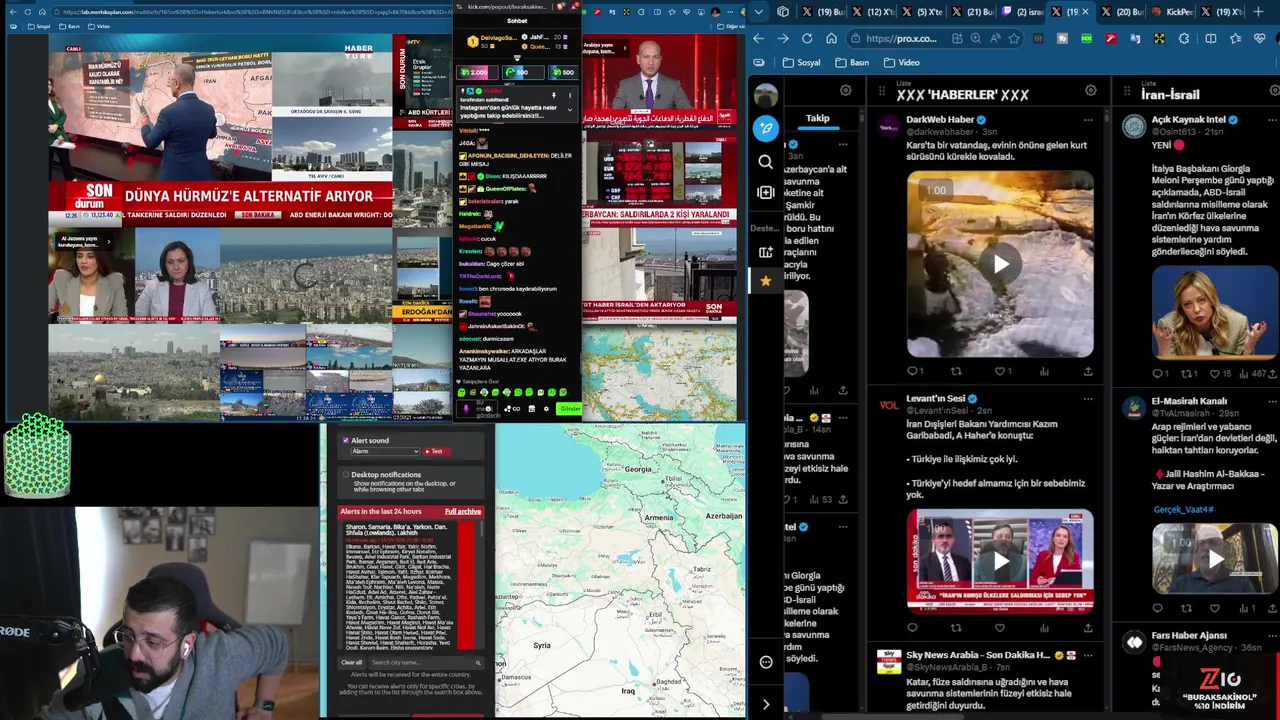Reply to the DarkWeb Haber post
The width and height of the screenshot is (1280, 720).
pyautogui.click(x=913, y=372)
